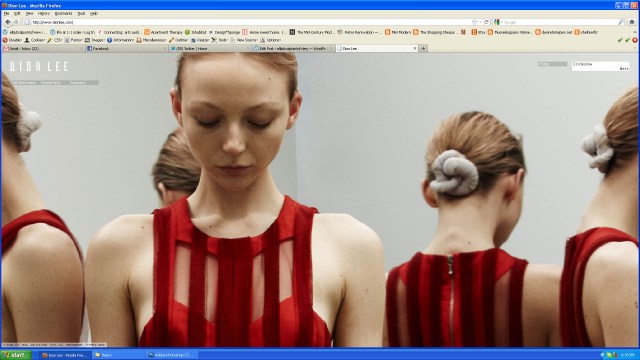
Task: Open the Retro Renovation bookmark
Action: [x=358, y=32]
